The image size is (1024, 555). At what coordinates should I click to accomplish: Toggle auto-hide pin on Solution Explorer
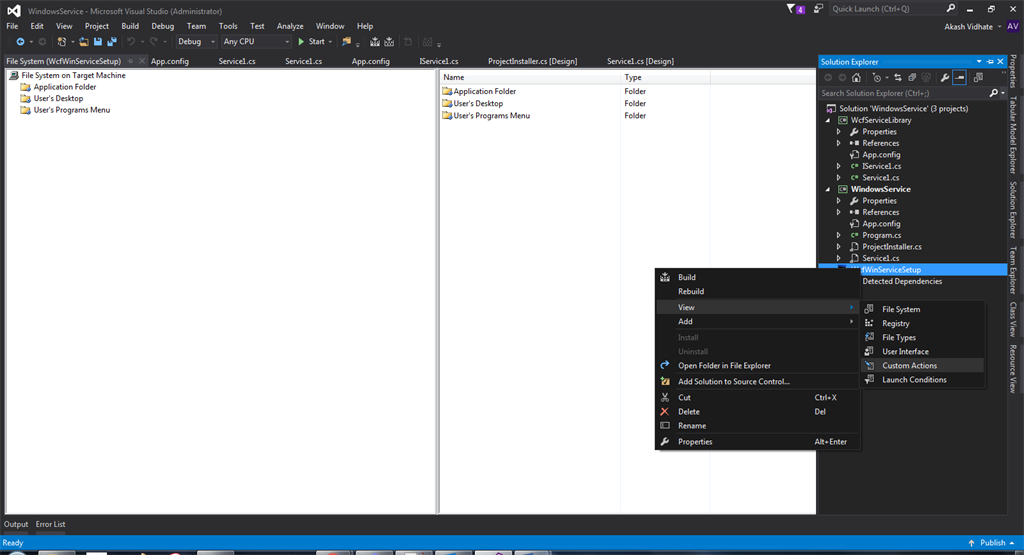coord(990,61)
